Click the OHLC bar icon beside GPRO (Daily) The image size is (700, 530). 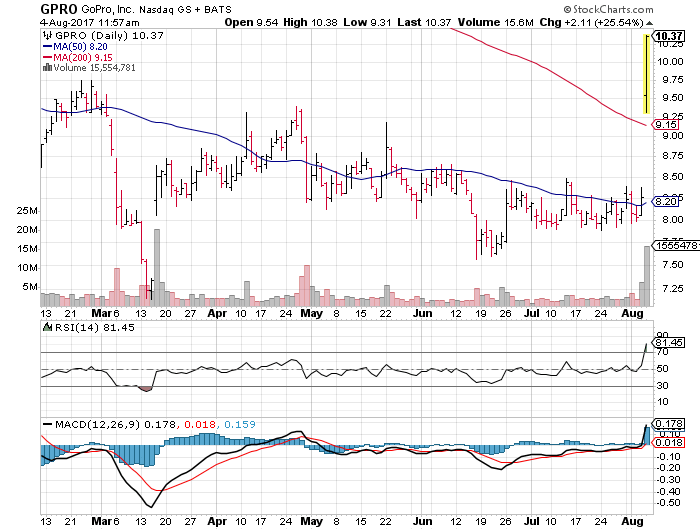[47, 35]
